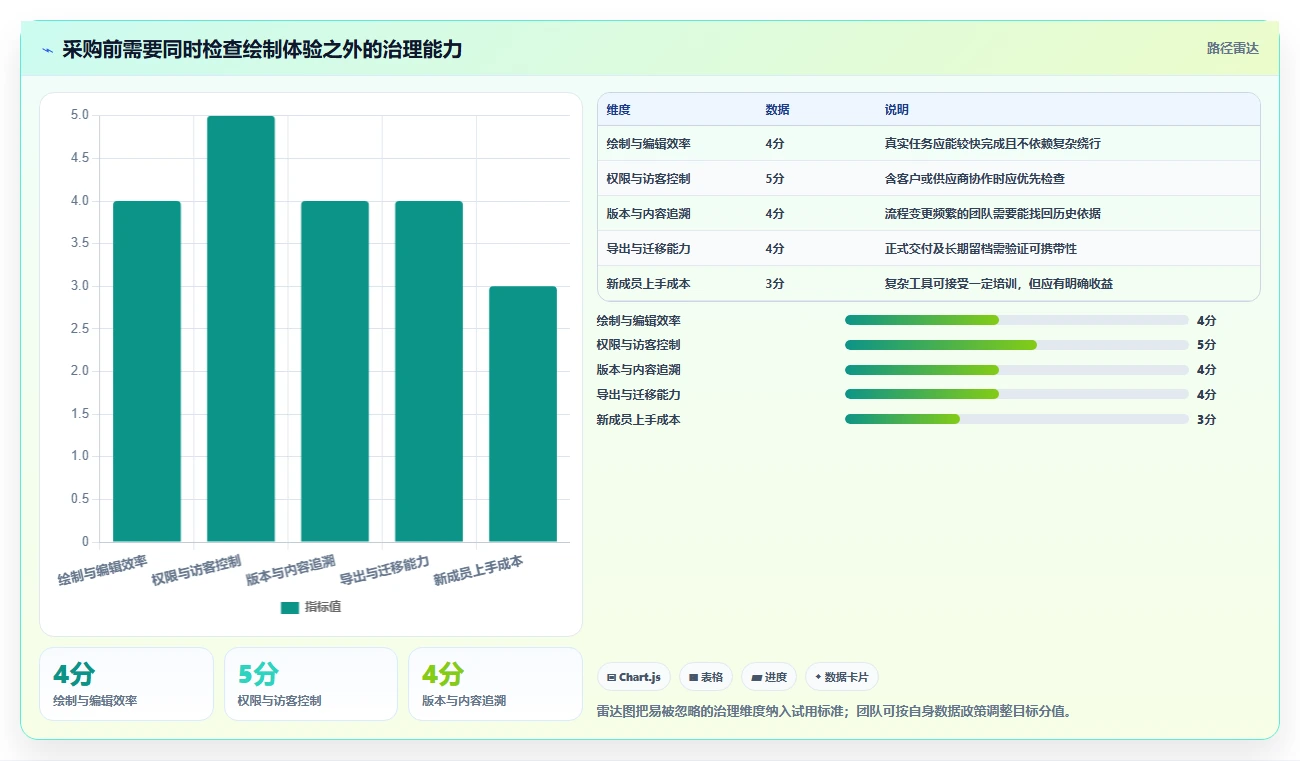
Task: Click text 复杂工具可接受一定培训，但应有明确收益
Action: pos(999,284)
